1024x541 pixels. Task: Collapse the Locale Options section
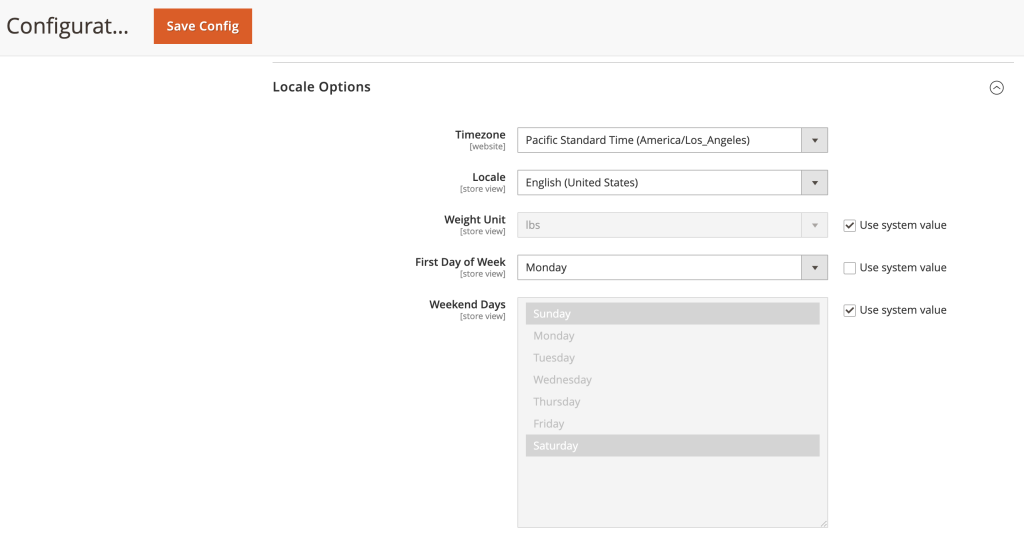coord(996,88)
